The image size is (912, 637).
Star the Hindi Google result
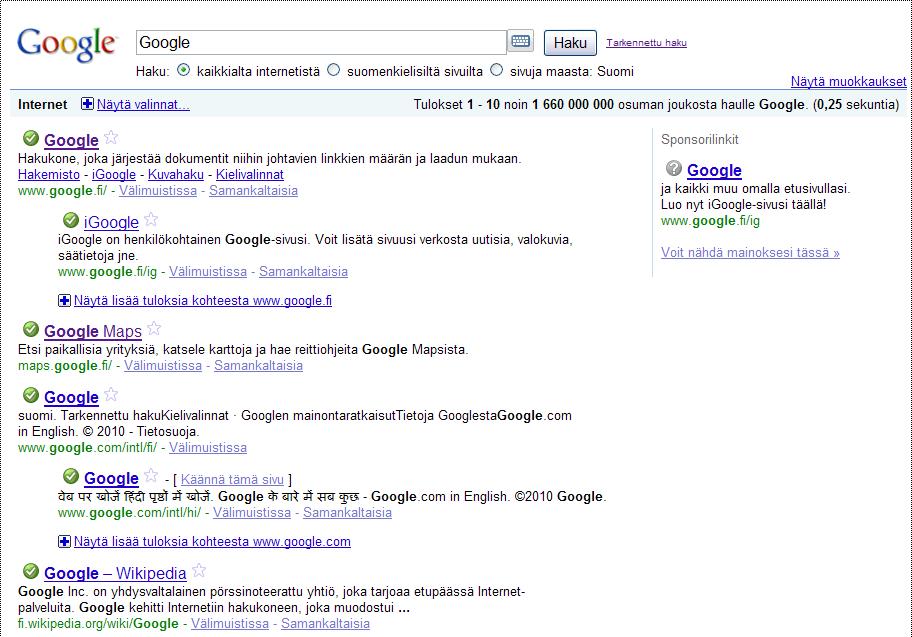pyautogui.click(x=151, y=475)
